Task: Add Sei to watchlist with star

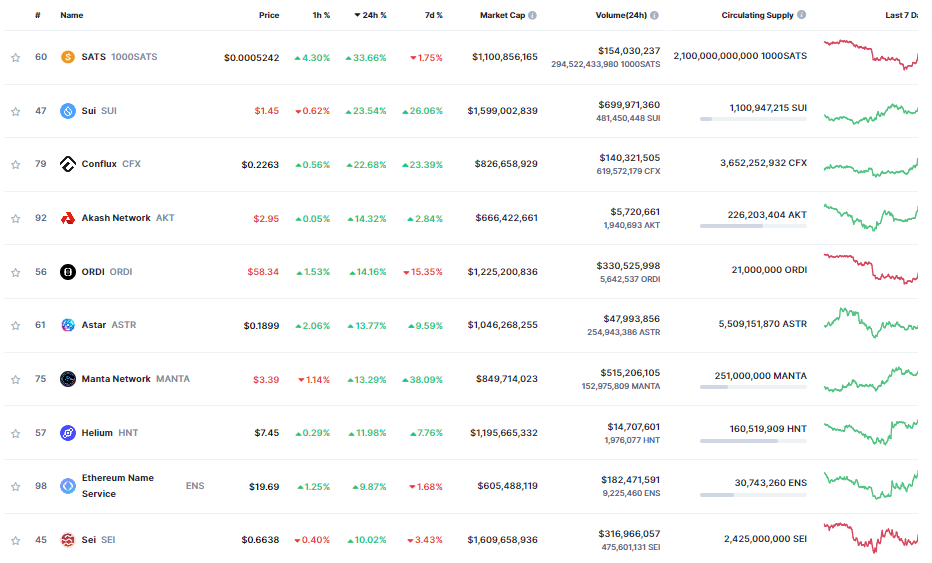Action: (x=15, y=541)
